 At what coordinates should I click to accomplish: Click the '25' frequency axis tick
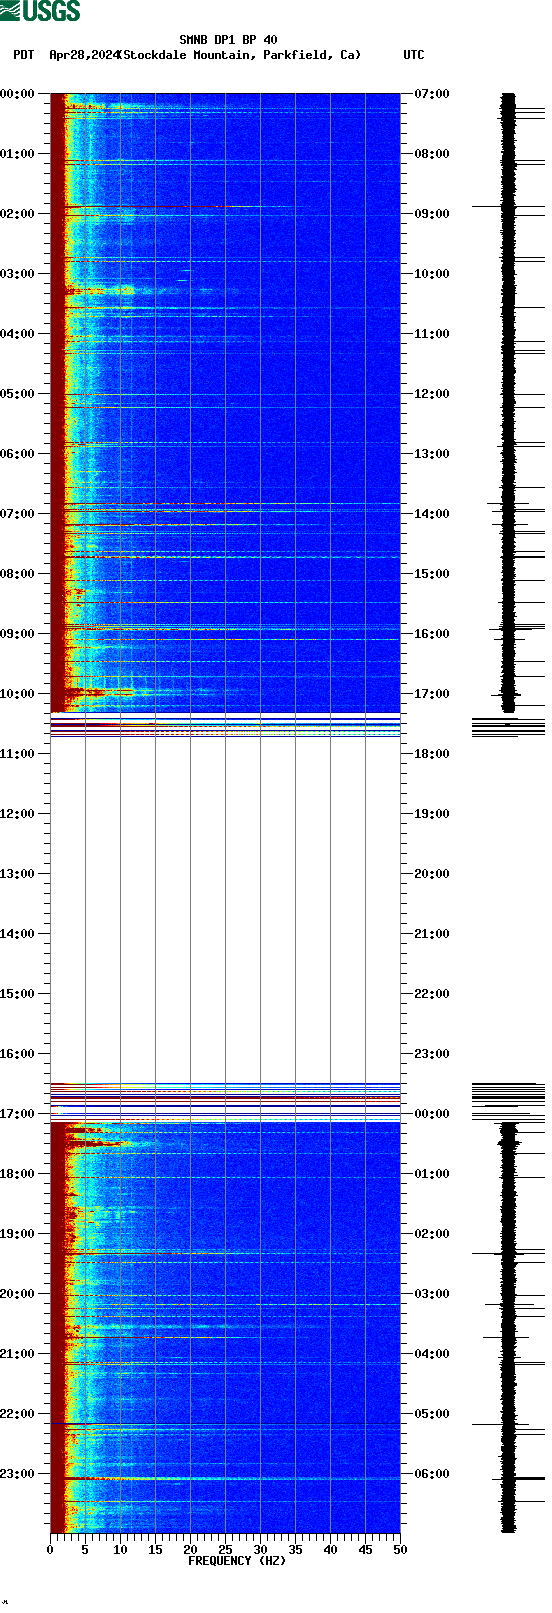point(225,1549)
